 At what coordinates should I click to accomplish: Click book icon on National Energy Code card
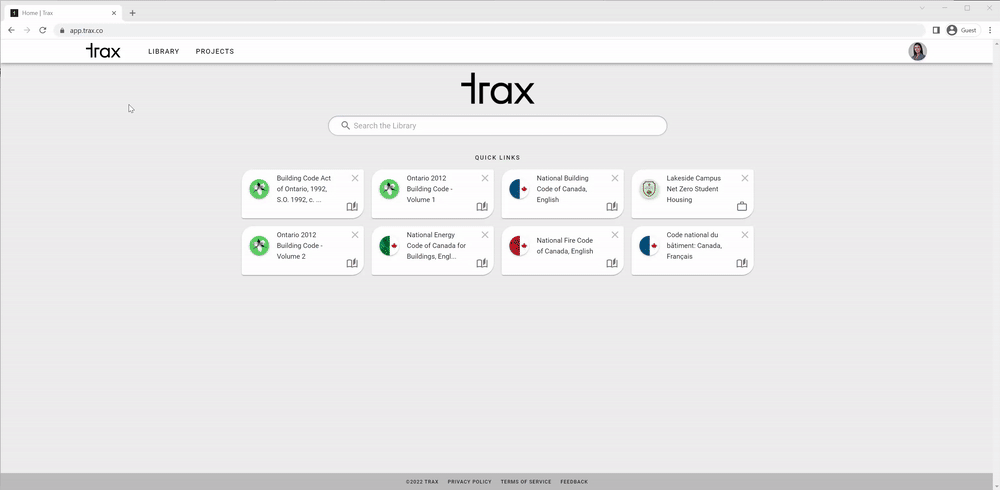(x=482, y=263)
